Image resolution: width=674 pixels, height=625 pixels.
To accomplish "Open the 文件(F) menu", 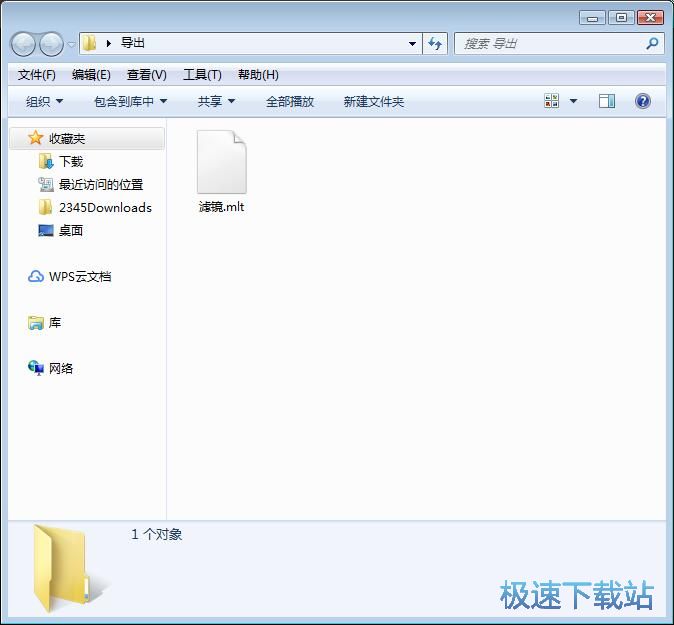I will (37, 75).
